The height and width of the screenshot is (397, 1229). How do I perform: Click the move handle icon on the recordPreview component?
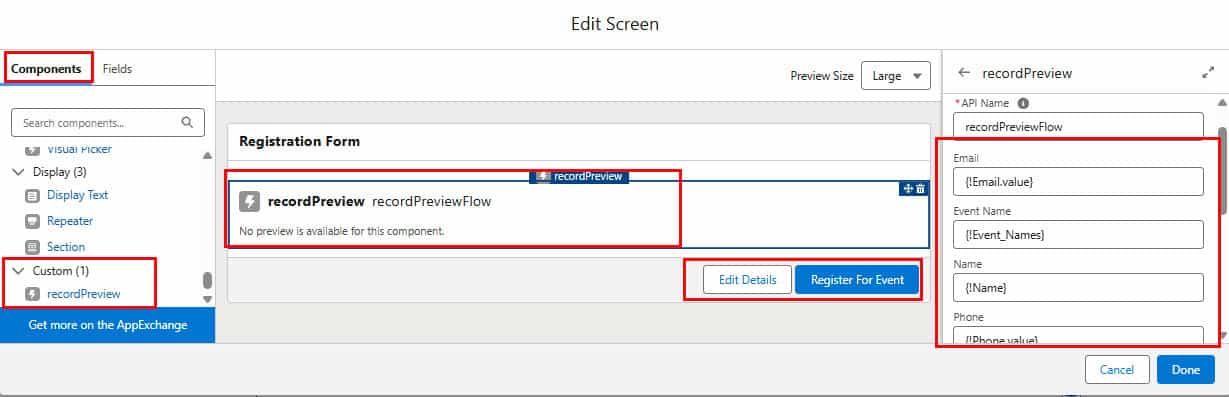[x=908, y=188]
